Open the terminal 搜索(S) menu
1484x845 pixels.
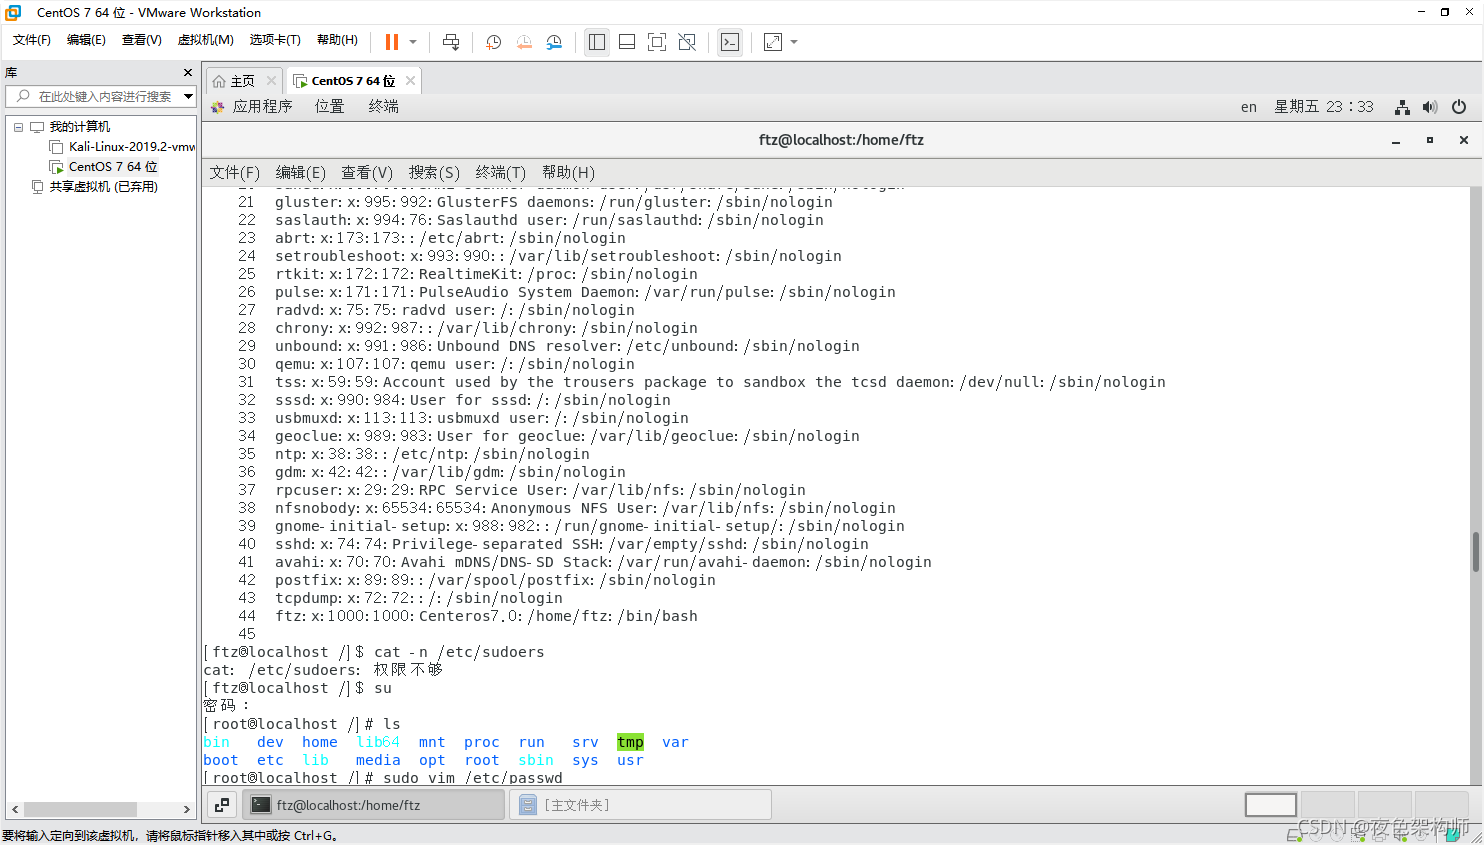pos(434,173)
